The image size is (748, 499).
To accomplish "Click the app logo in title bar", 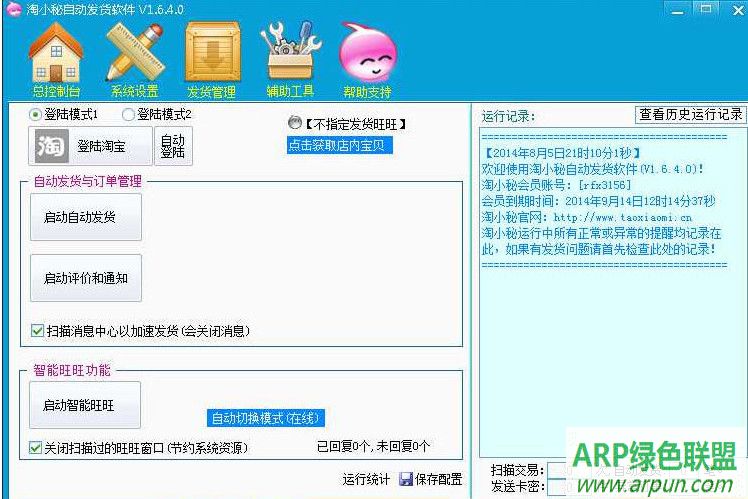I will click(13, 9).
